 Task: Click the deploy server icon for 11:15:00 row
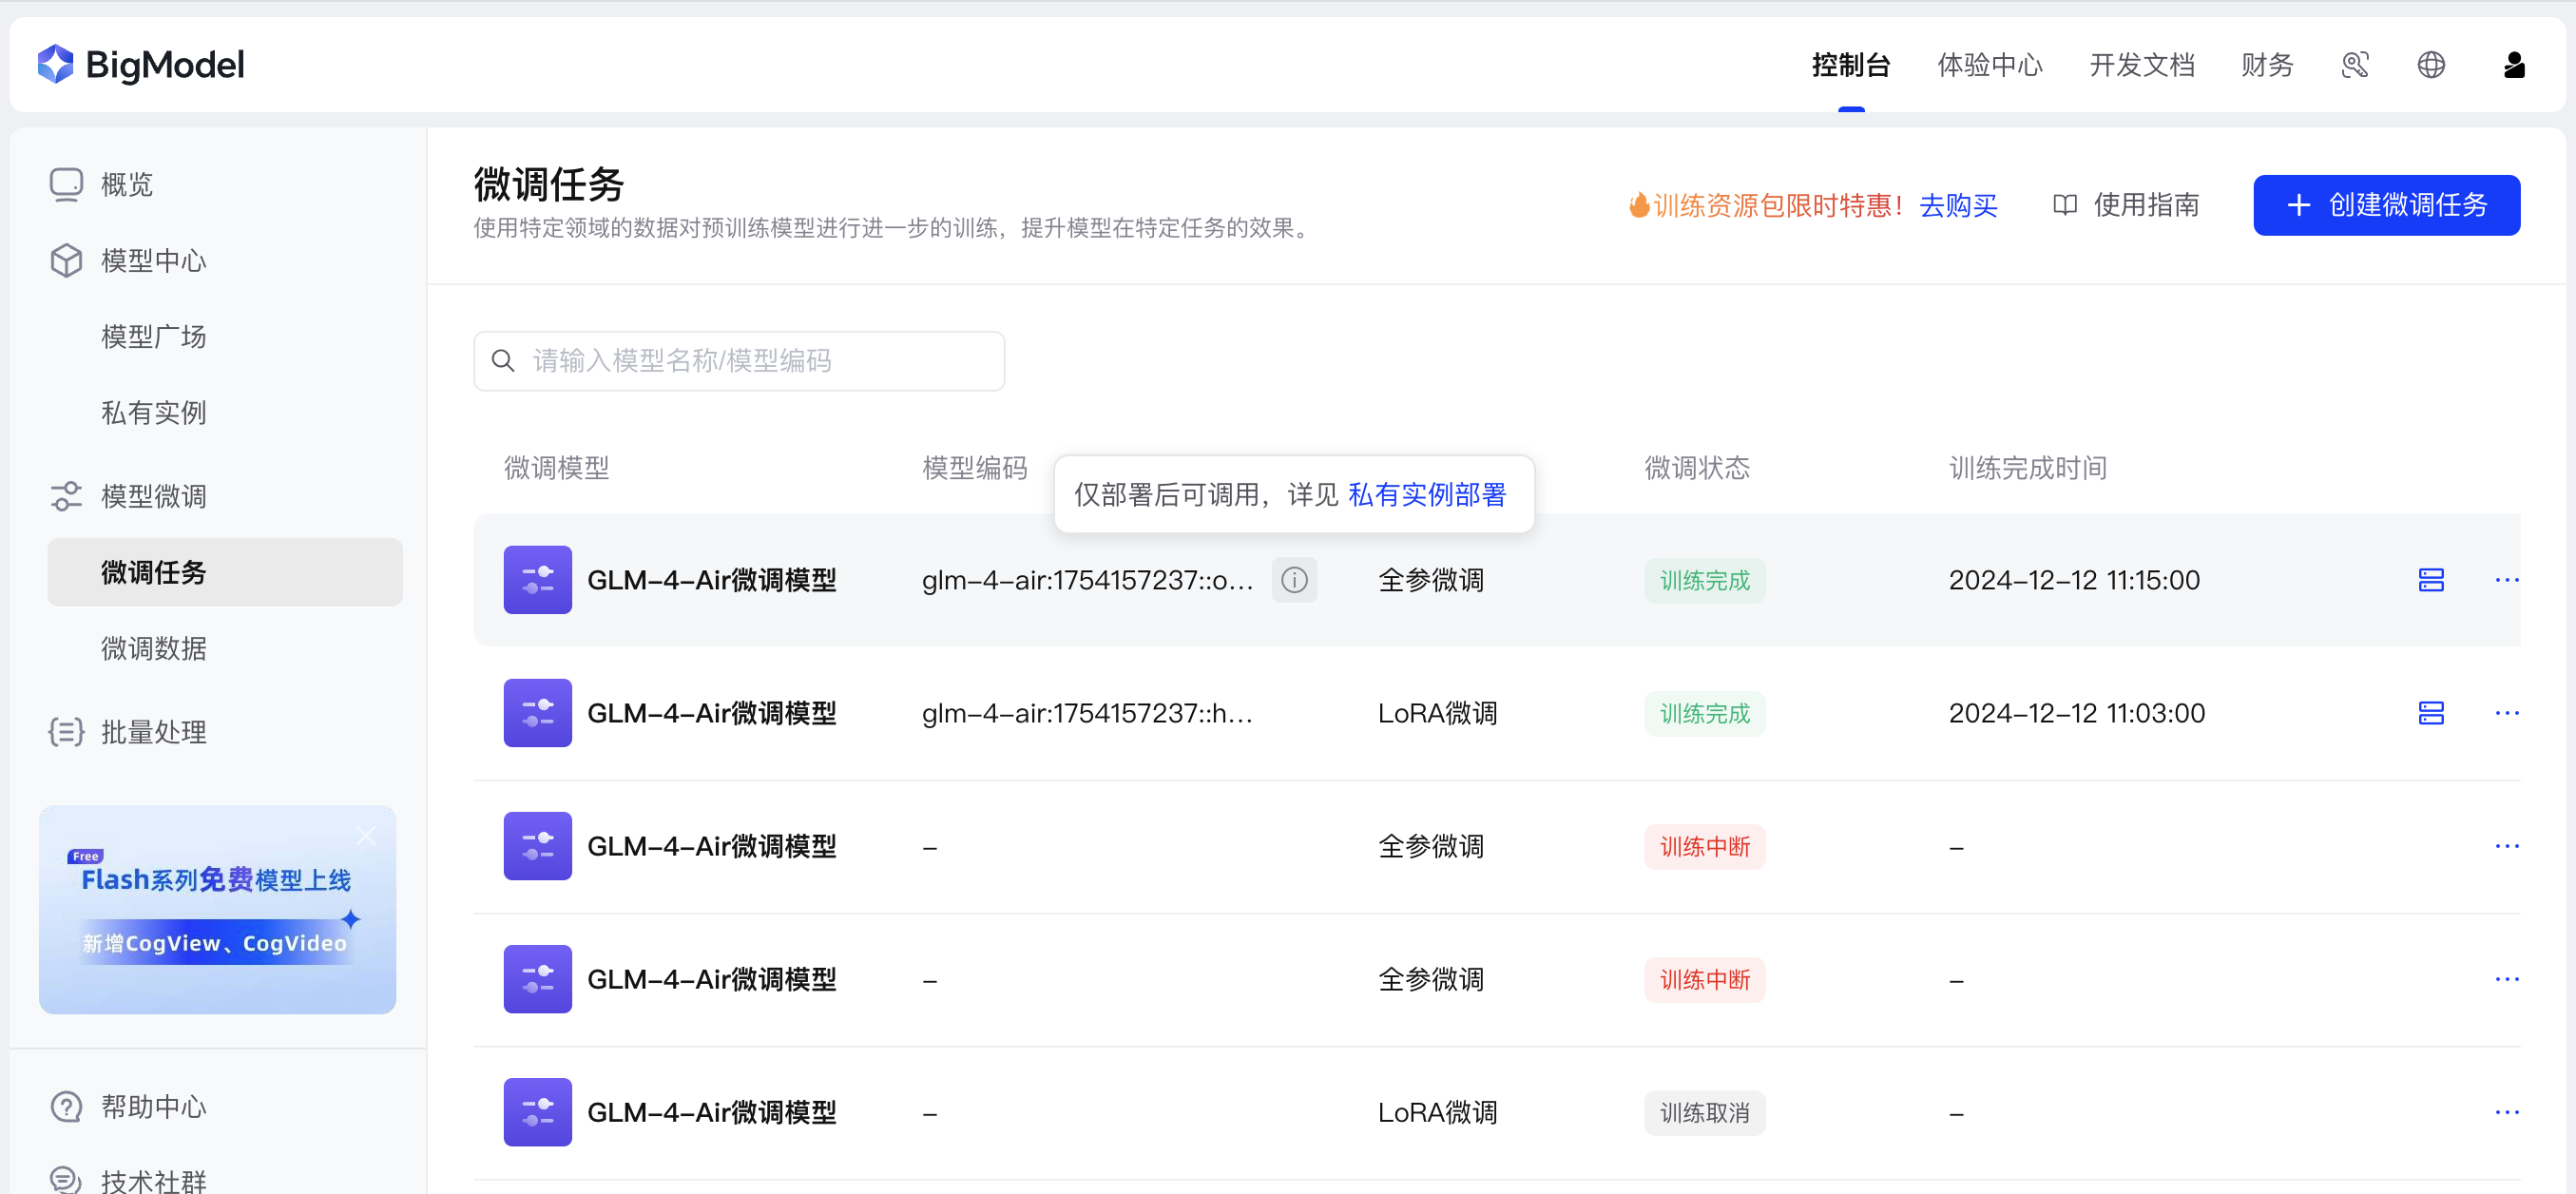(x=2431, y=580)
